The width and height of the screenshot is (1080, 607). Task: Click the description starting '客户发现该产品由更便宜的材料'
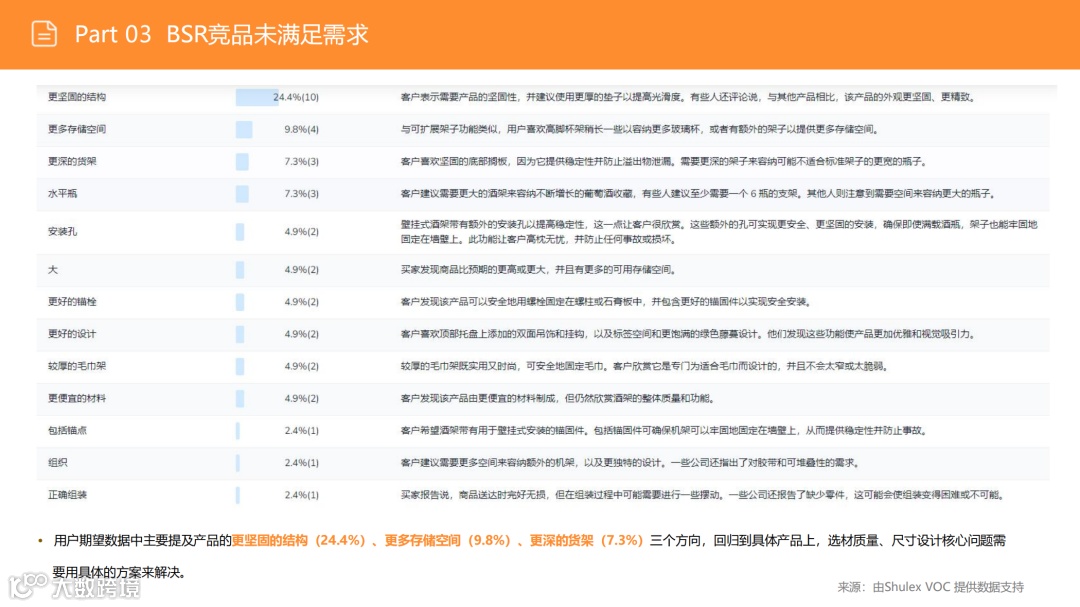point(558,398)
